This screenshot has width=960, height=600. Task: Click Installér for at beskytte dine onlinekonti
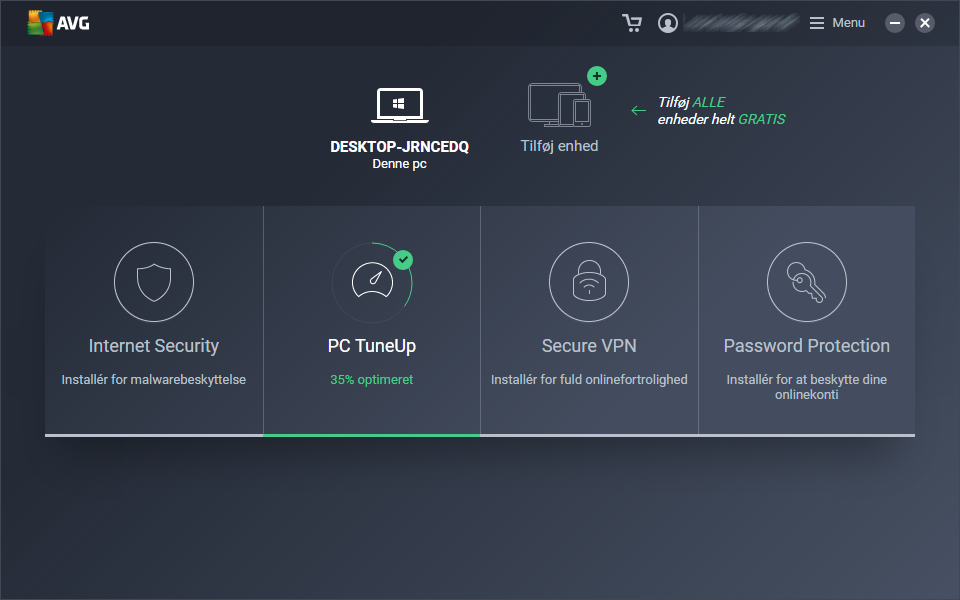(x=807, y=387)
